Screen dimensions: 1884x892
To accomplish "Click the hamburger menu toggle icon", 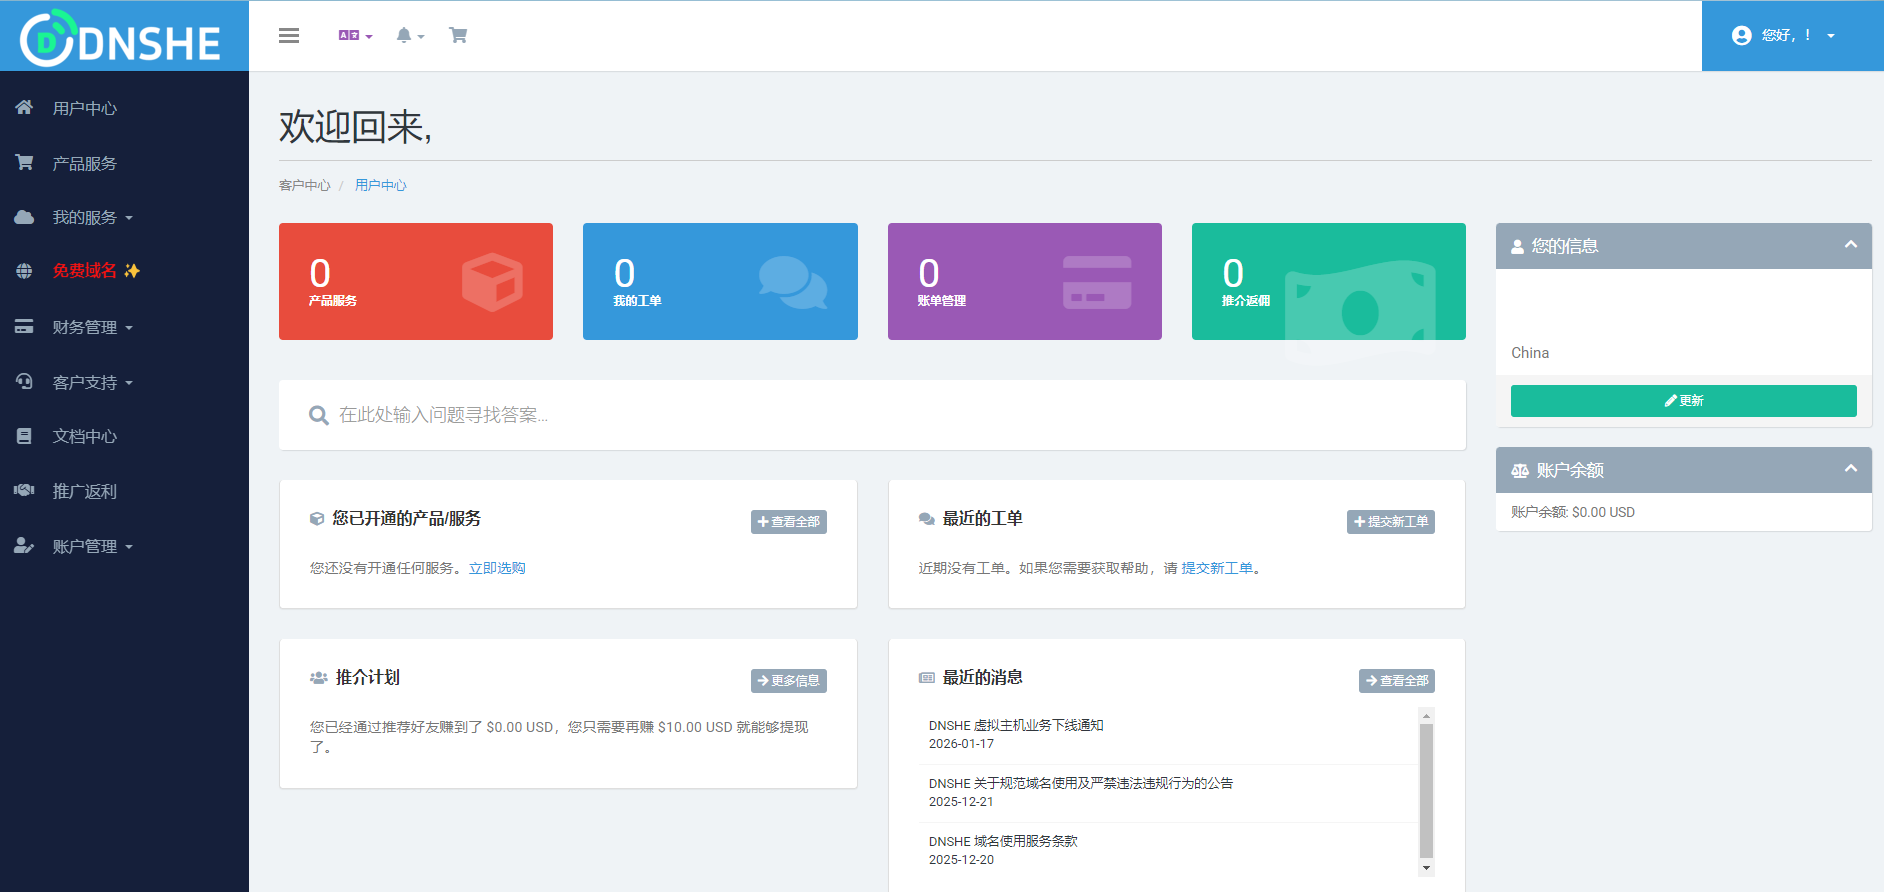I will tap(289, 36).
